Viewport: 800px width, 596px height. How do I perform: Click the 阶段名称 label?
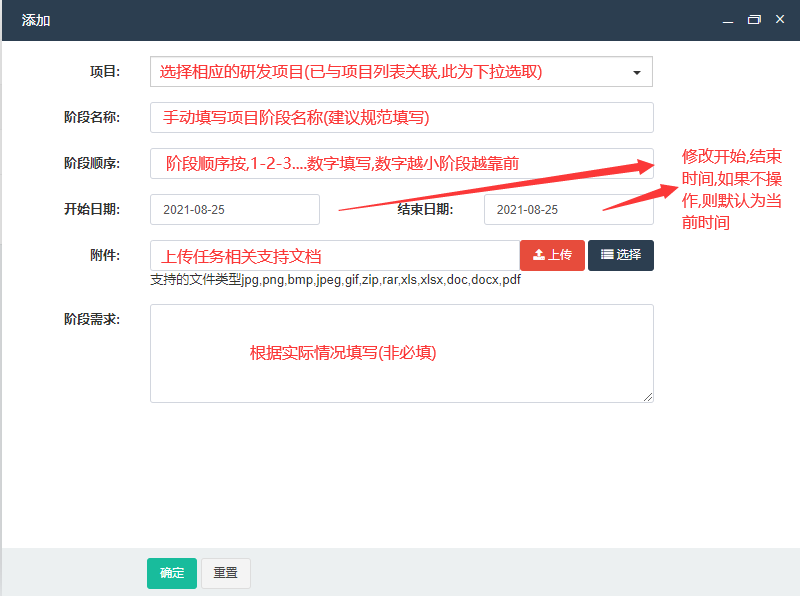(x=92, y=117)
